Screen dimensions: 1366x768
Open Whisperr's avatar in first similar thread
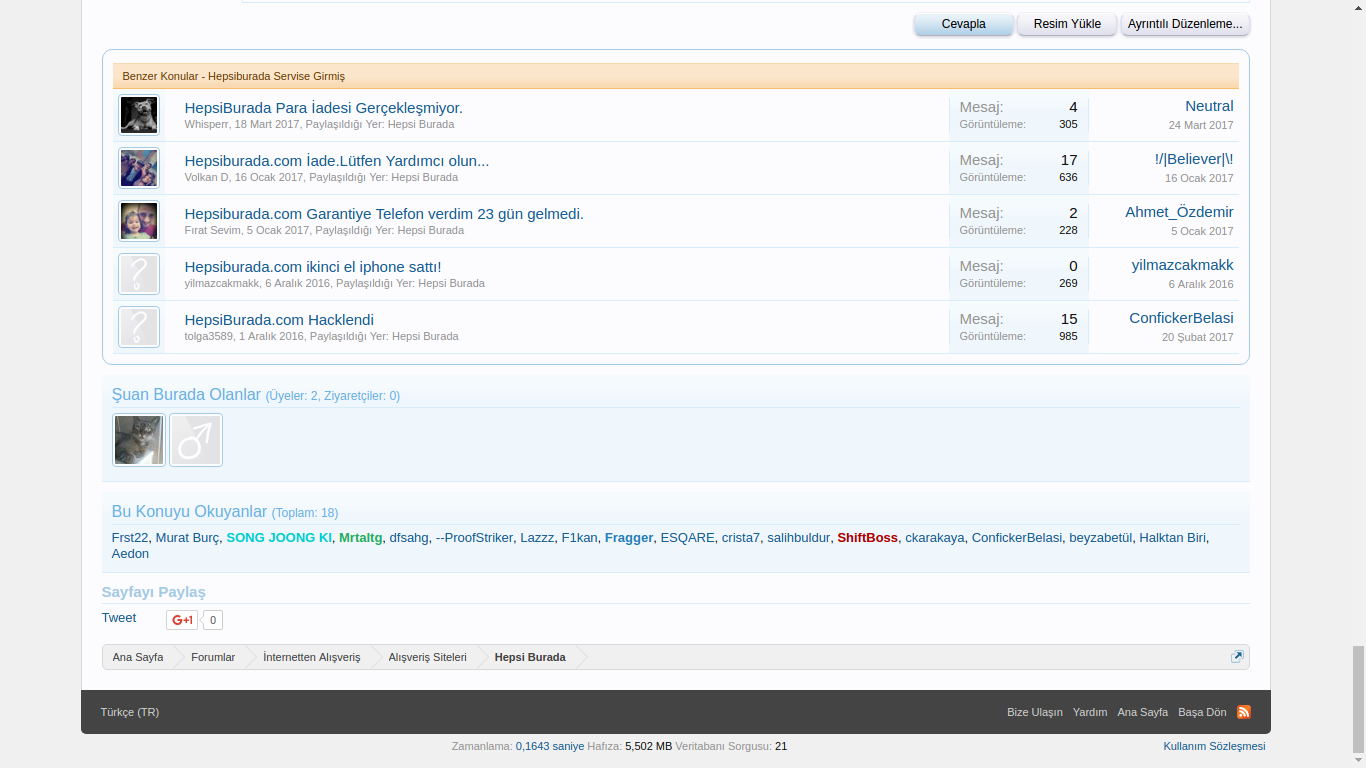coord(139,115)
